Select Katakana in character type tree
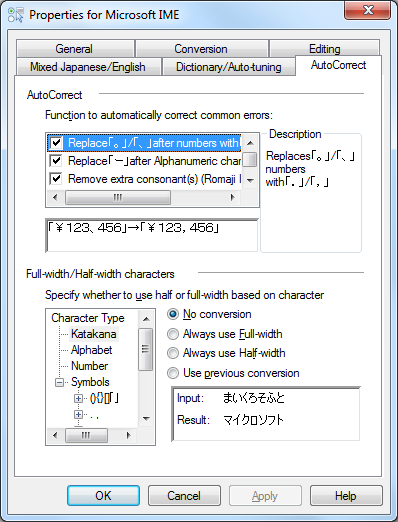The height and width of the screenshot is (522, 398). [x=94, y=334]
